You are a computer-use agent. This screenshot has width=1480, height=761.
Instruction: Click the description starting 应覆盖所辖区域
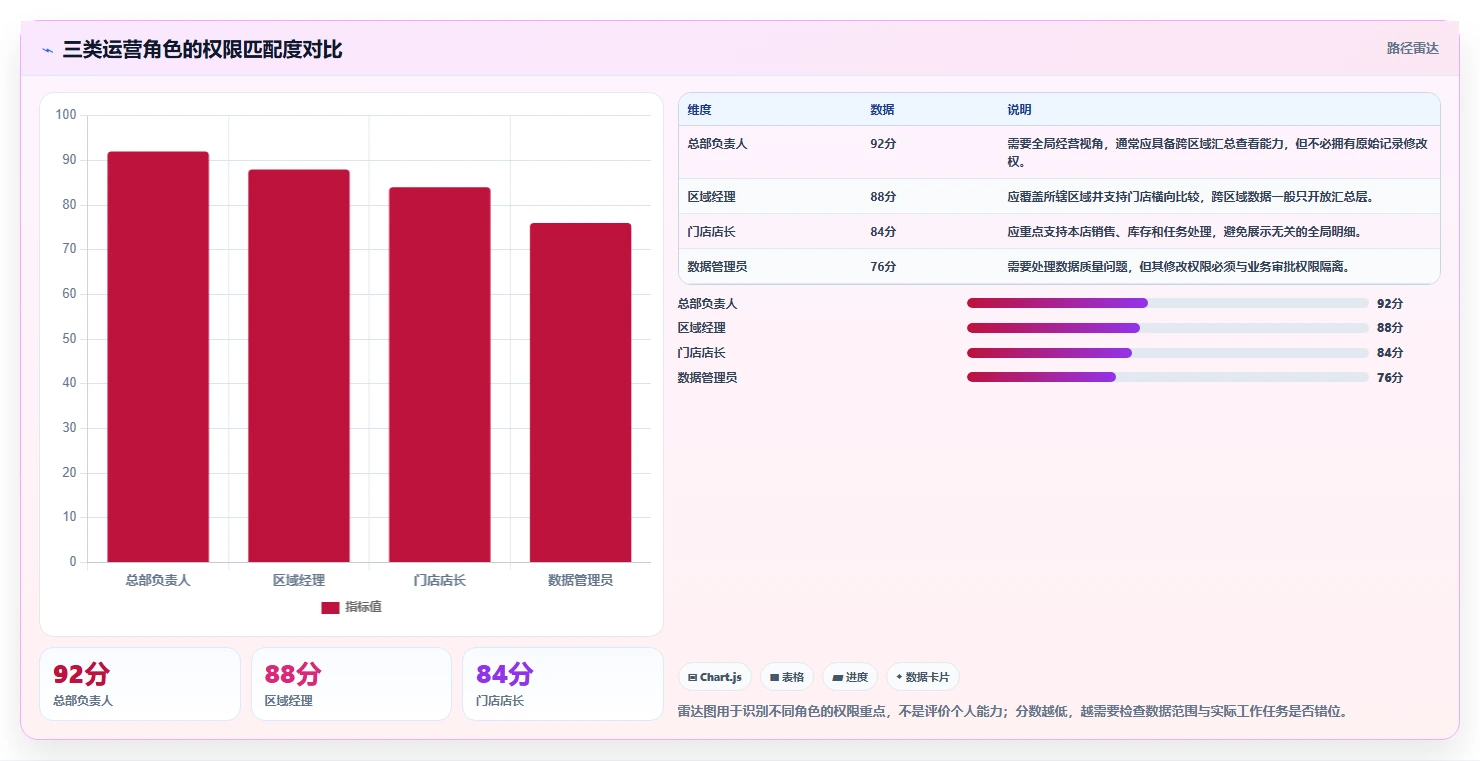(1190, 197)
